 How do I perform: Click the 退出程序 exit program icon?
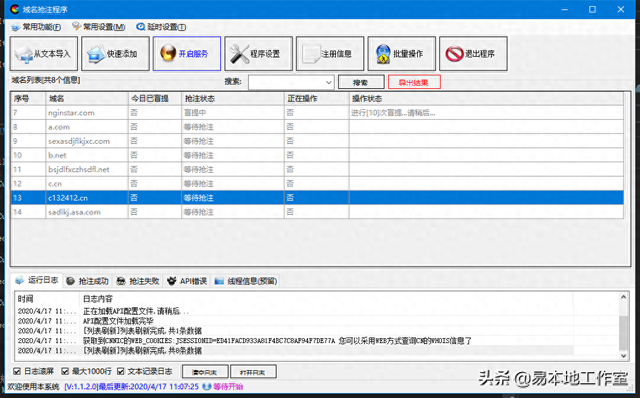pos(473,53)
